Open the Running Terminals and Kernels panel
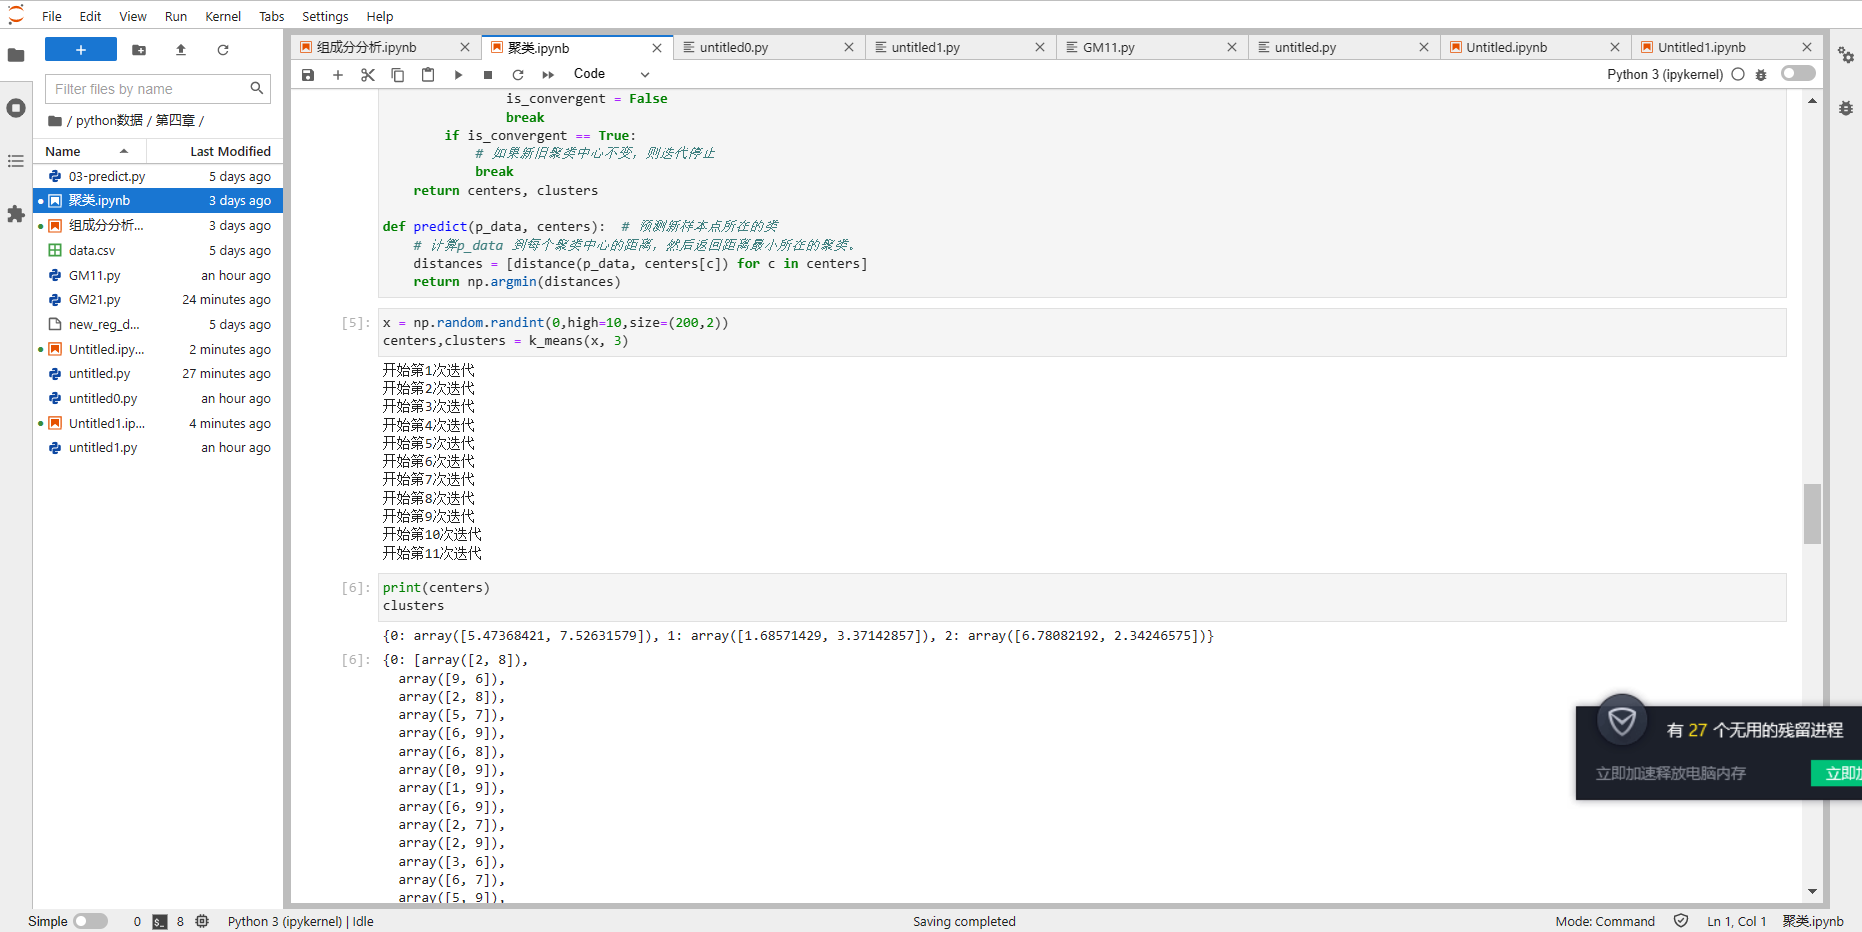 (x=16, y=108)
